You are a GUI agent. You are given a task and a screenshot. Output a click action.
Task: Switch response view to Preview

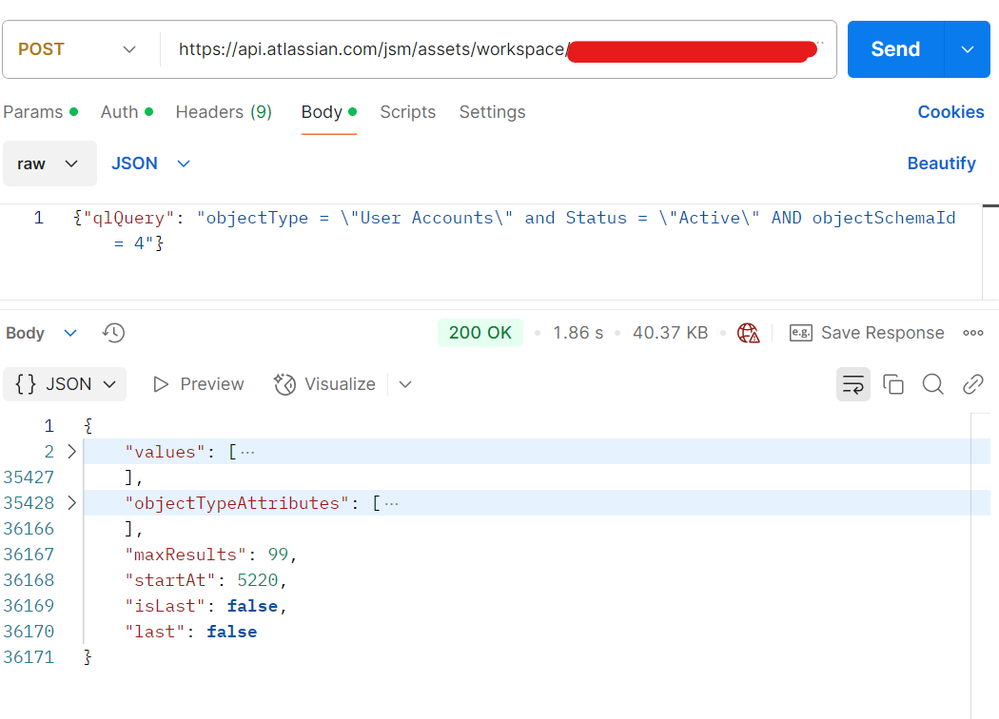(212, 384)
